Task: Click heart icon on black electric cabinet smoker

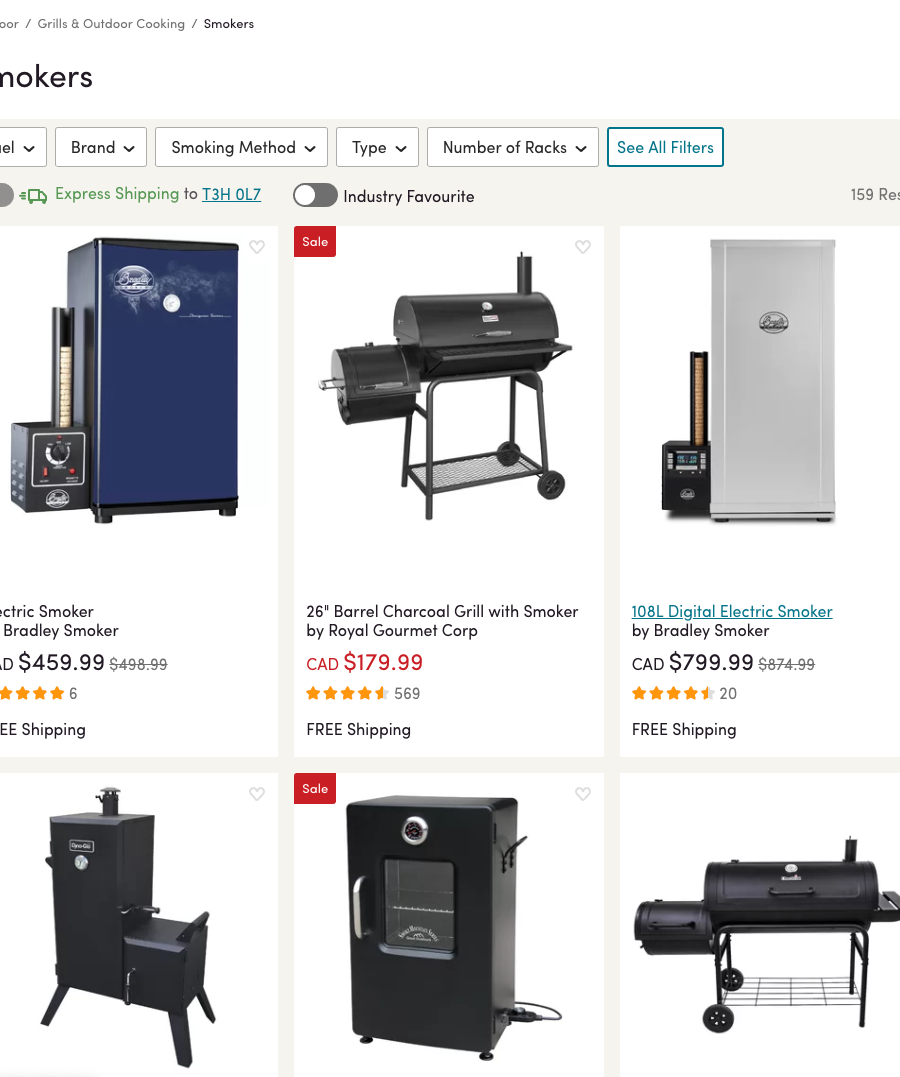Action: pos(583,794)
